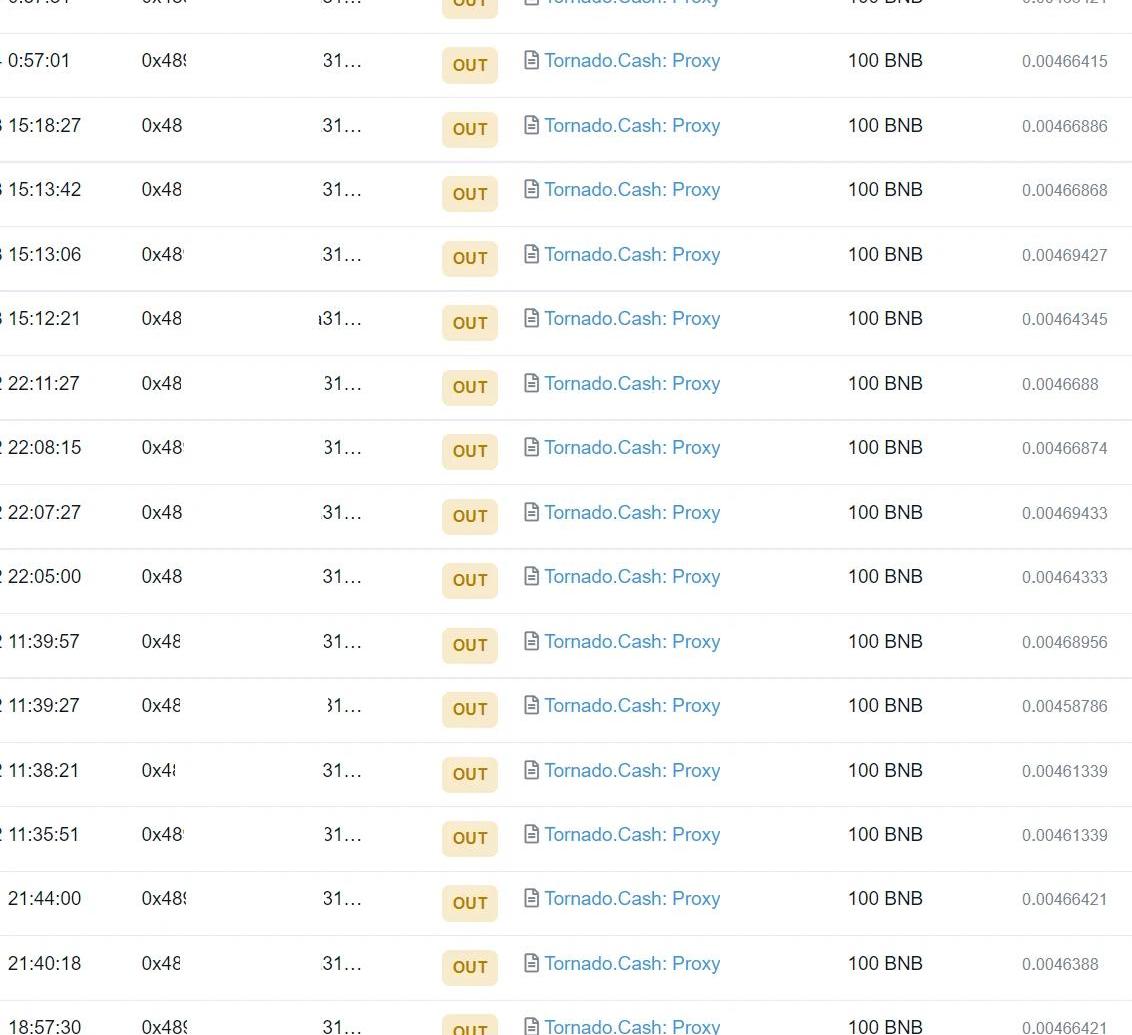This screenshot has height=1035, width=1132.
Task: Click the timestamp 21:40:18
Action: tap(44, 964)
